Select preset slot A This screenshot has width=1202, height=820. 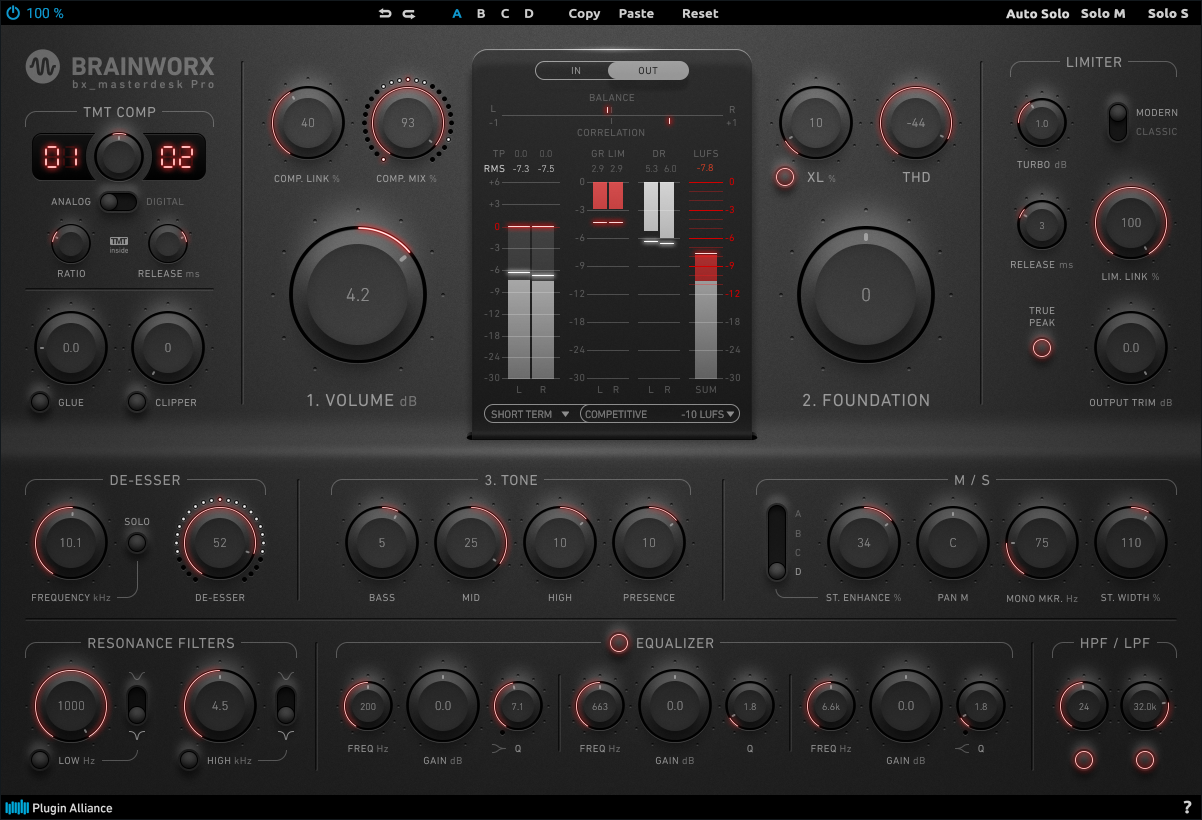[x=457, y=14]
